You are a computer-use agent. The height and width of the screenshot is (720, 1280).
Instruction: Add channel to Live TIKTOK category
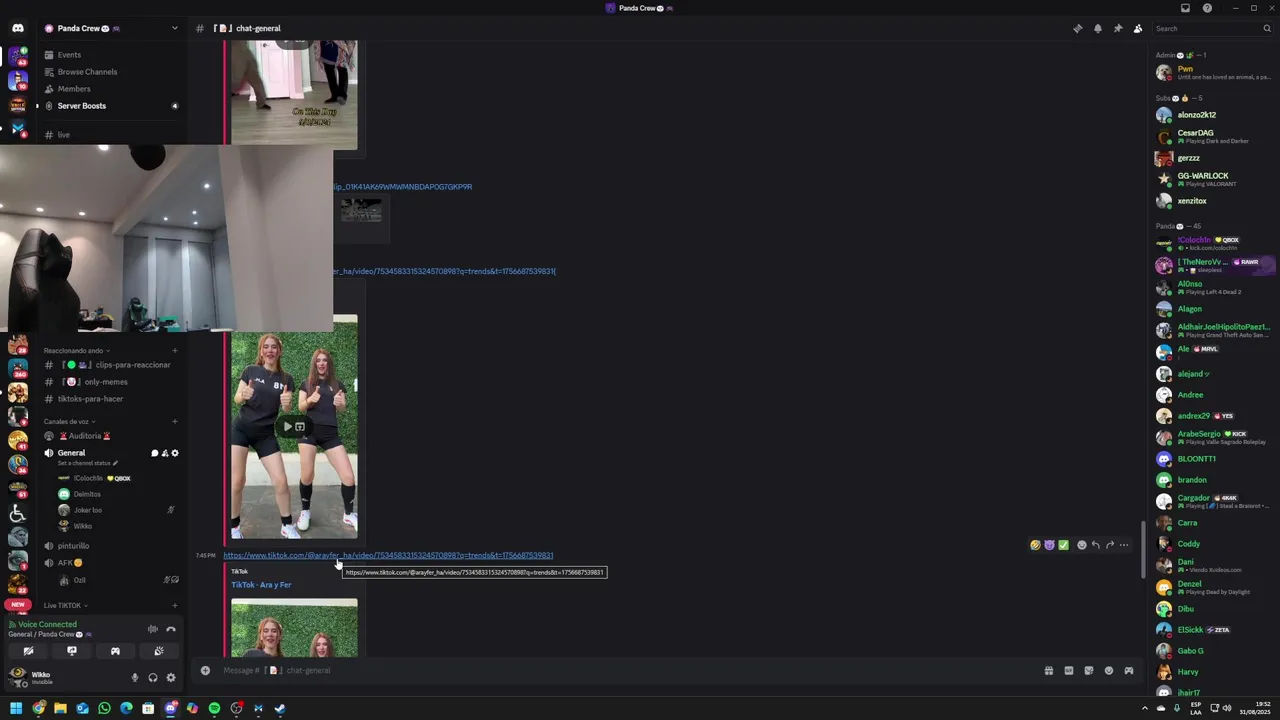(x=175, y=606)
